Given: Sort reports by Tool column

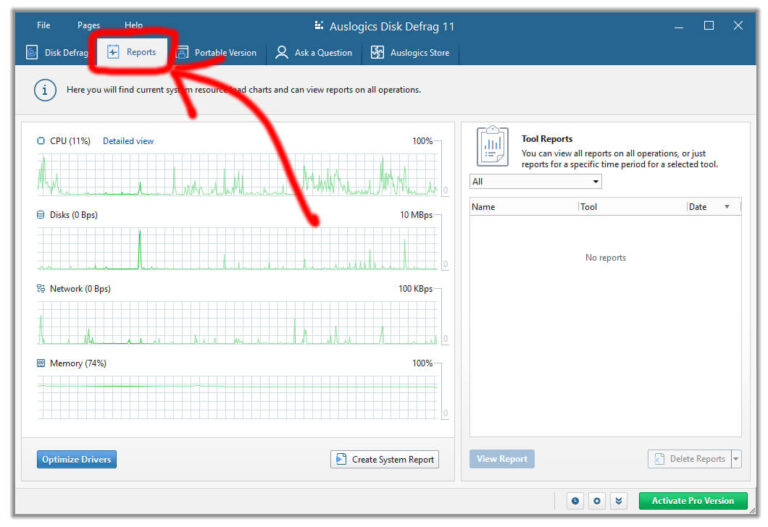Looking at the screenshot, I should (x=632, y=207).
